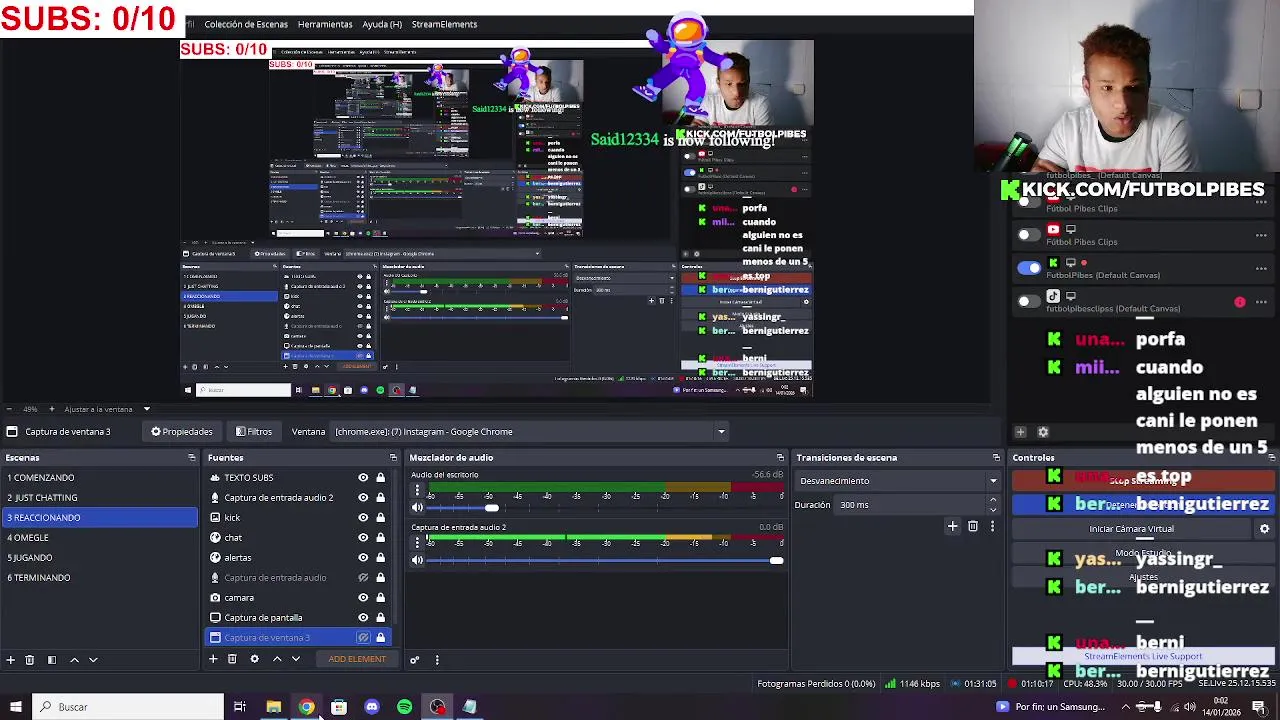Select the Captura de pantalla source row
1280x720 pixels.
(298, 617)
